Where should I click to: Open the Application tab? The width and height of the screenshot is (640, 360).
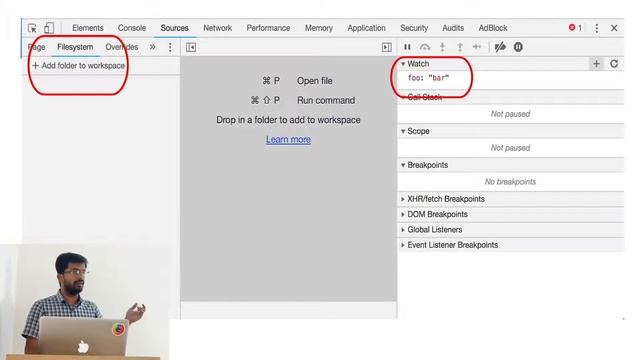point(367,28)
